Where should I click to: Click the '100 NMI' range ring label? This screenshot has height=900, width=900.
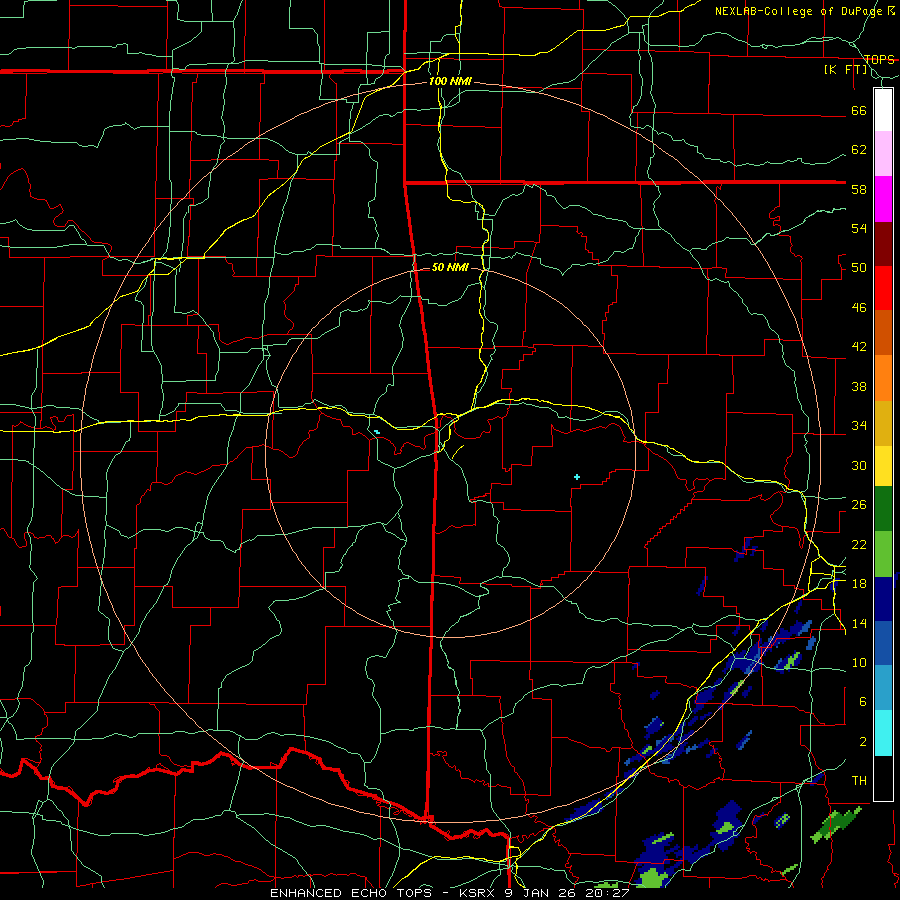tap(450, 82)
